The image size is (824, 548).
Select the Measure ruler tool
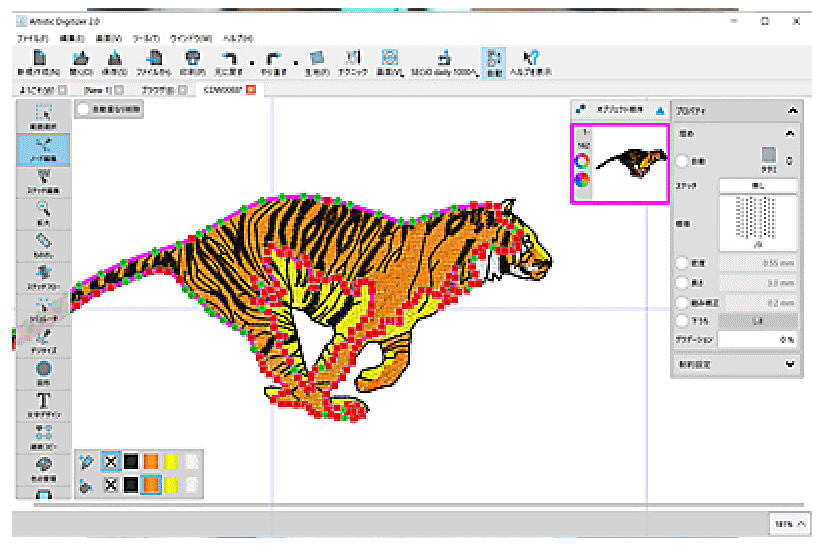(44, 245)
